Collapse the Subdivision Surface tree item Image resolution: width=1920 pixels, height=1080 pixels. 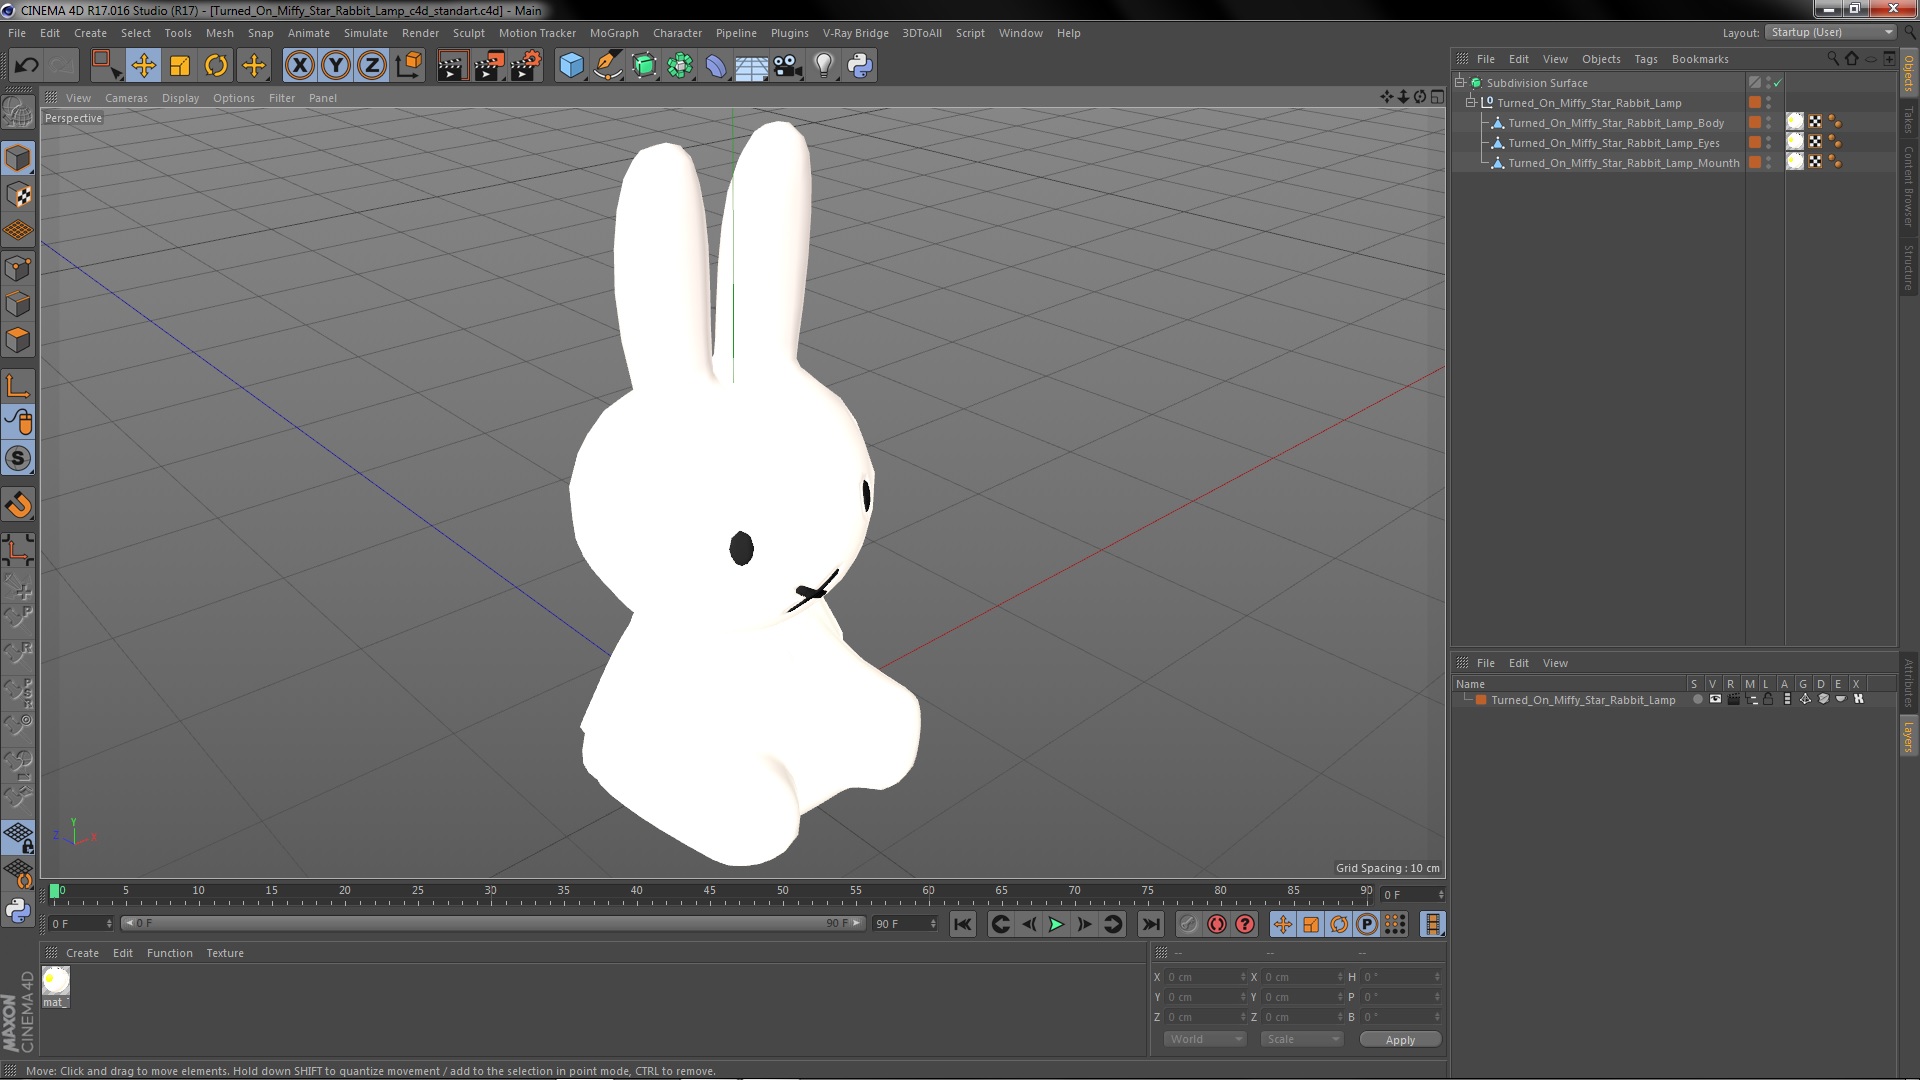pyautogui.click(x=1460, y=83)
